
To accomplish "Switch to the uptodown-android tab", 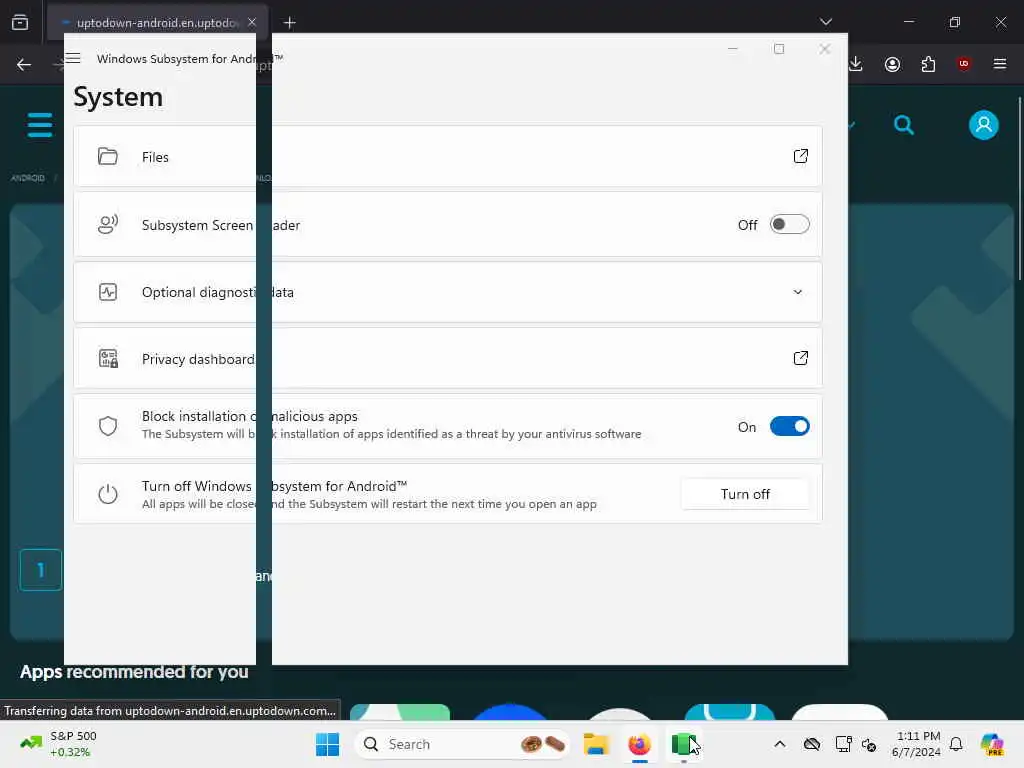I will [157, 23].
